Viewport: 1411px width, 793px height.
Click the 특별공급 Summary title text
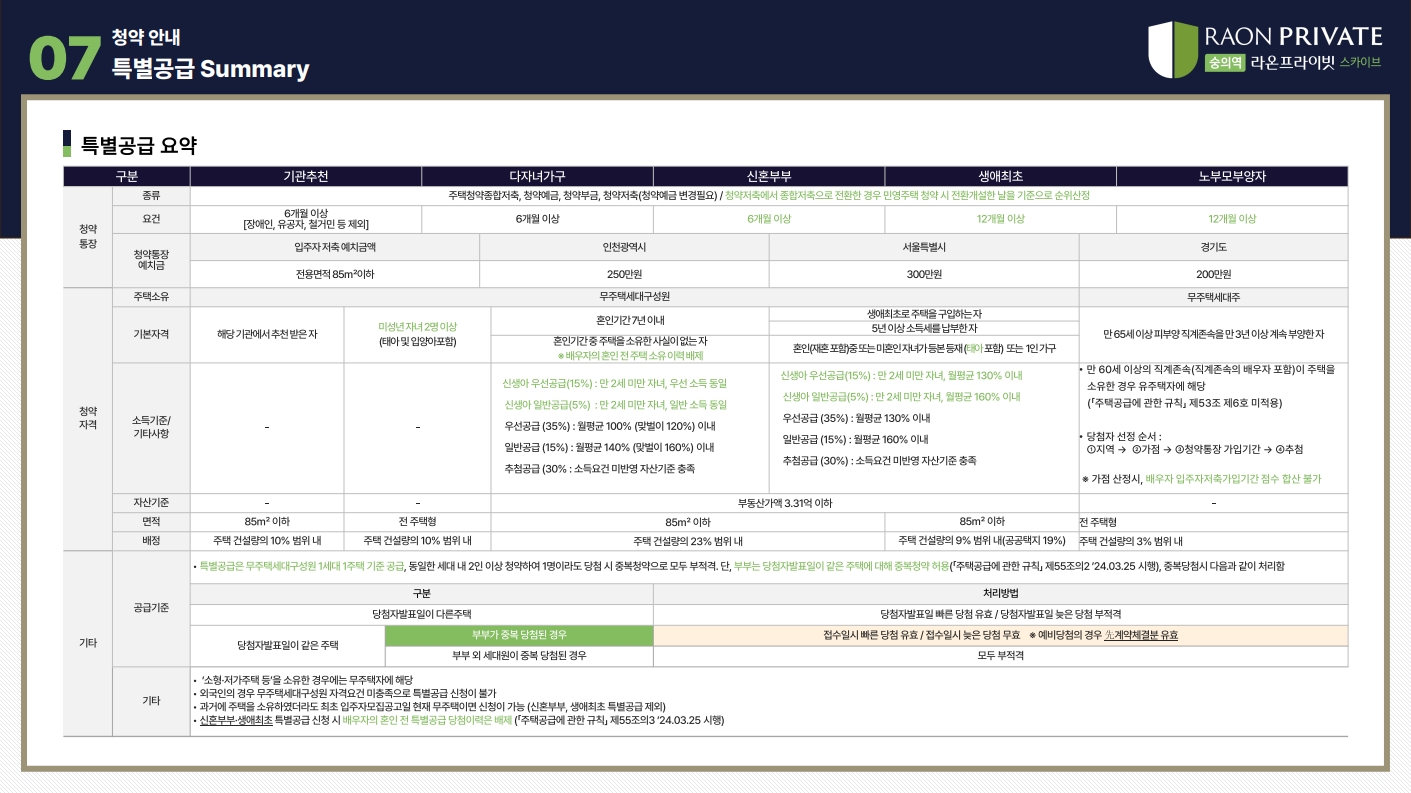(x=211, y=69)
